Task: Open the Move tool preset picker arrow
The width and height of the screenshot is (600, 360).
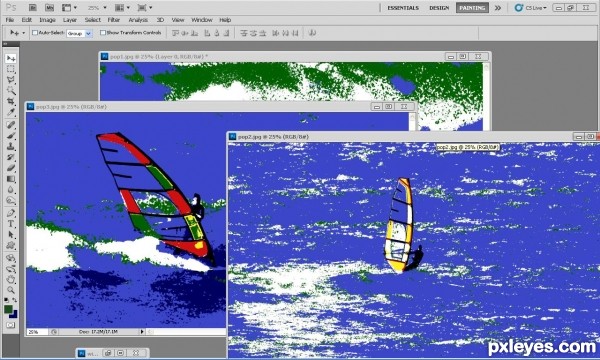Action: pos(24,33)
